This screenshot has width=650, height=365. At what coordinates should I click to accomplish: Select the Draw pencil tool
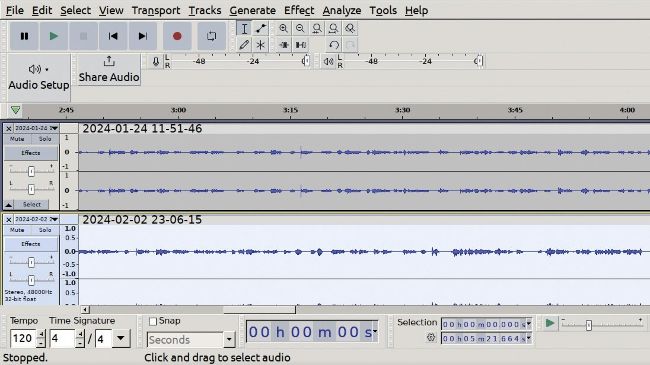244,44
